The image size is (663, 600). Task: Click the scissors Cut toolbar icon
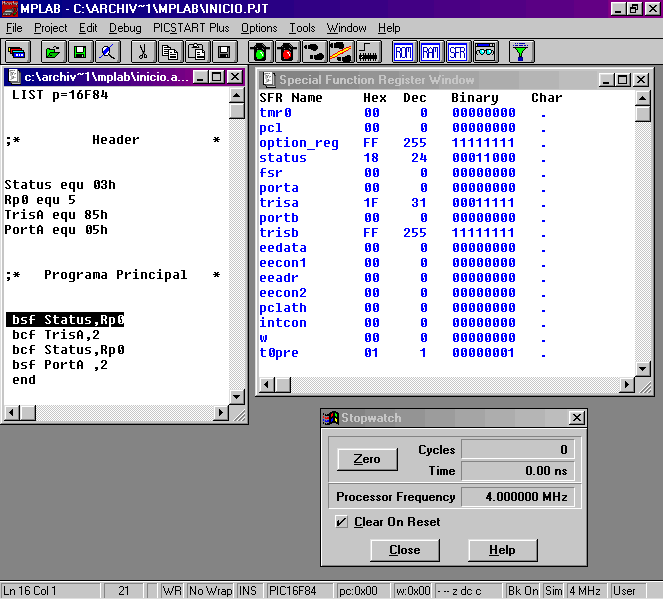click(143, 51)
